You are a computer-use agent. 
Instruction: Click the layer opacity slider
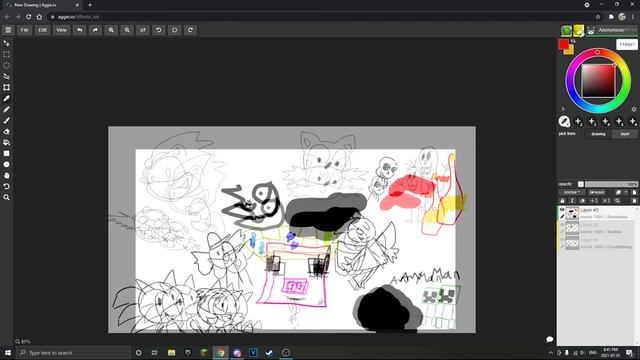point(611,184)
